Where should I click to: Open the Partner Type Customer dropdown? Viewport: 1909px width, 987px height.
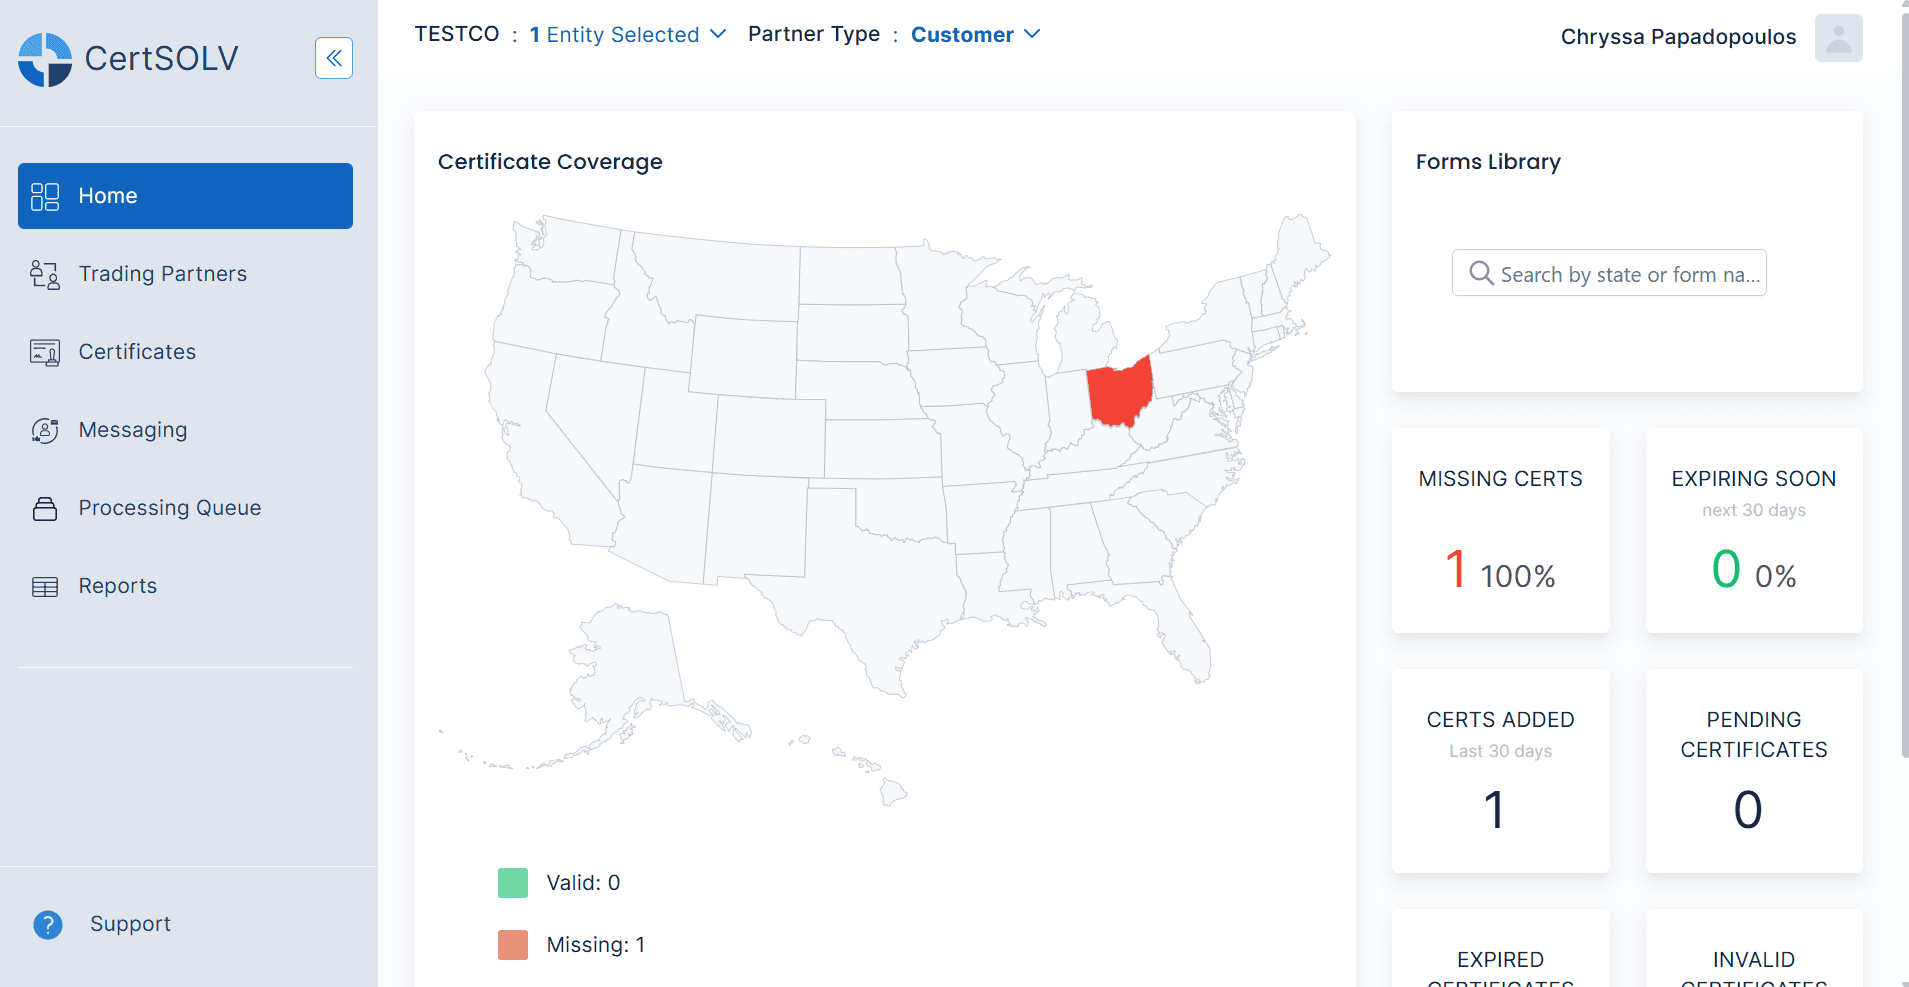coord(975,34)
